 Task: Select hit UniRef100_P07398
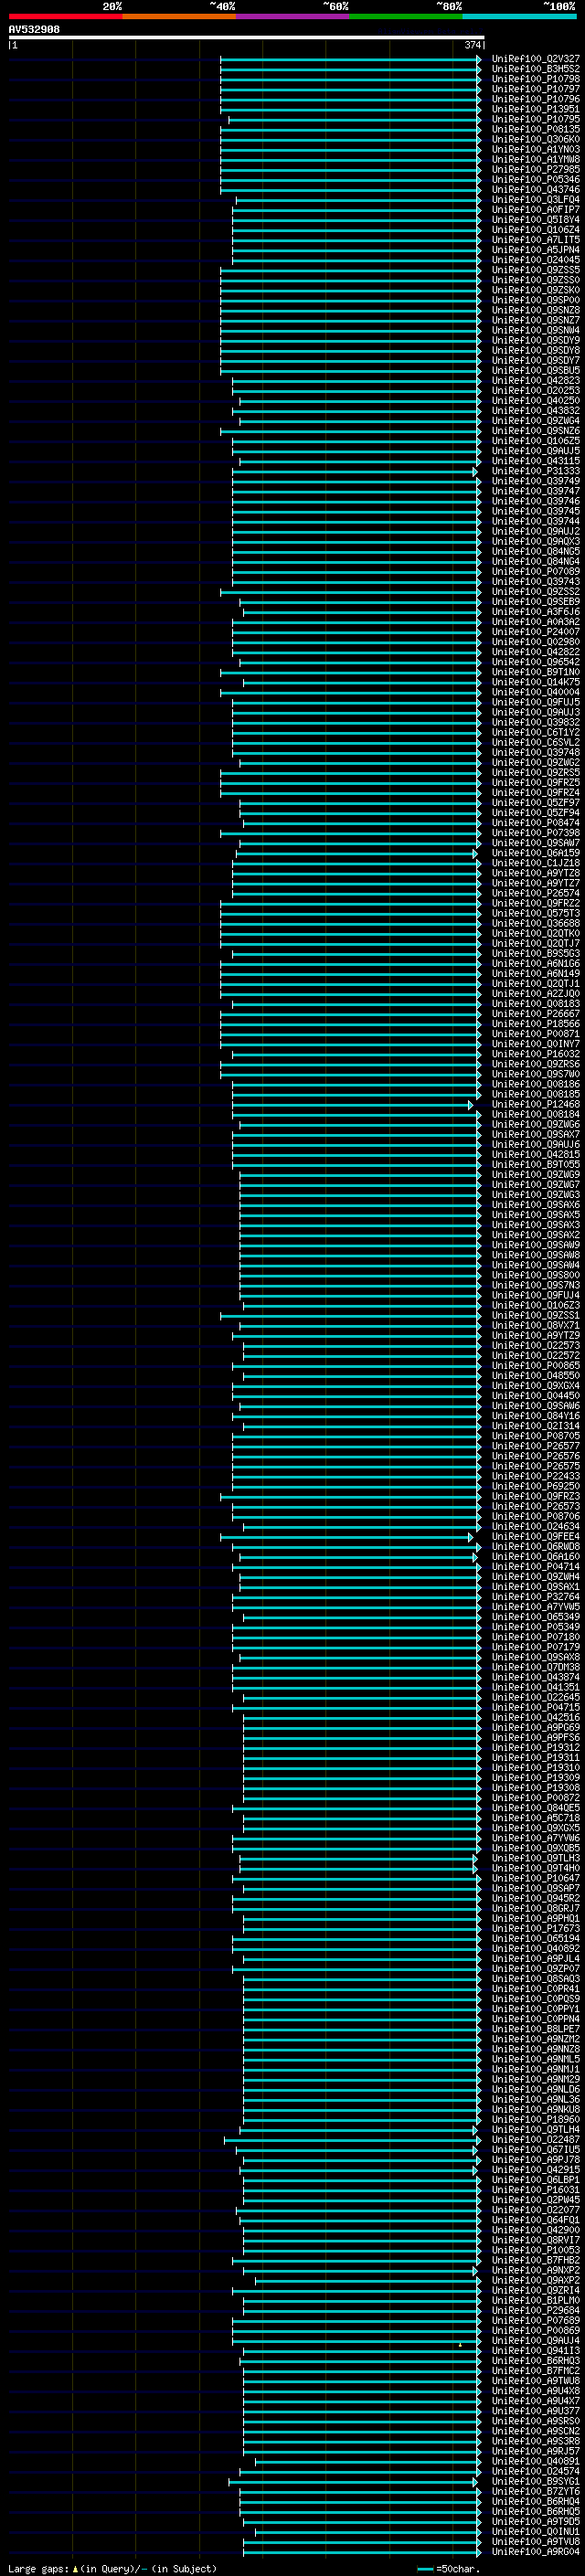[535, 832]
